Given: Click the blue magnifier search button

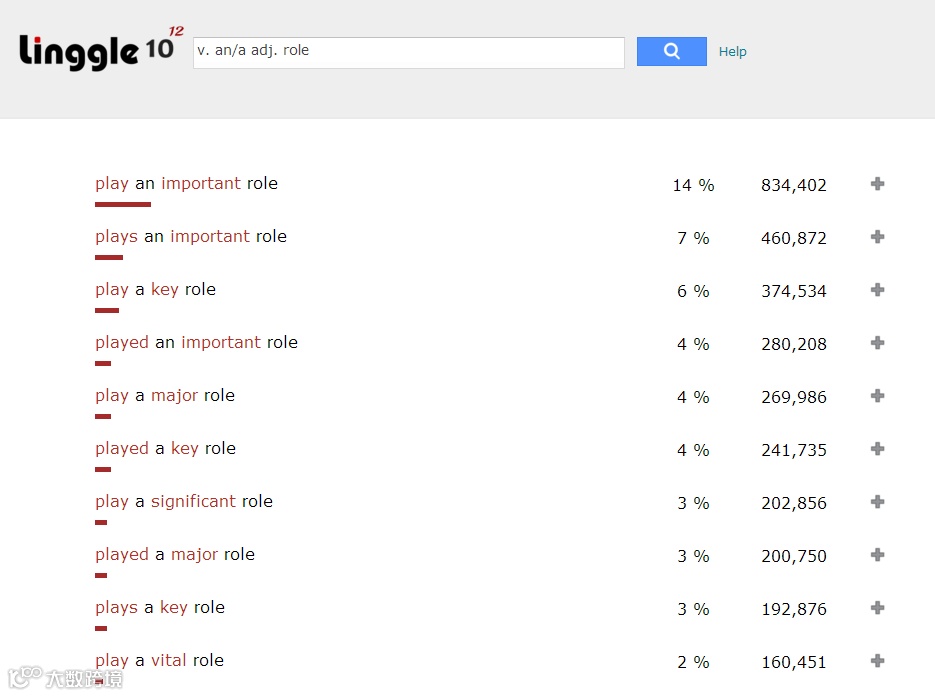Looking at the screenshot, I should click(671, 51).
